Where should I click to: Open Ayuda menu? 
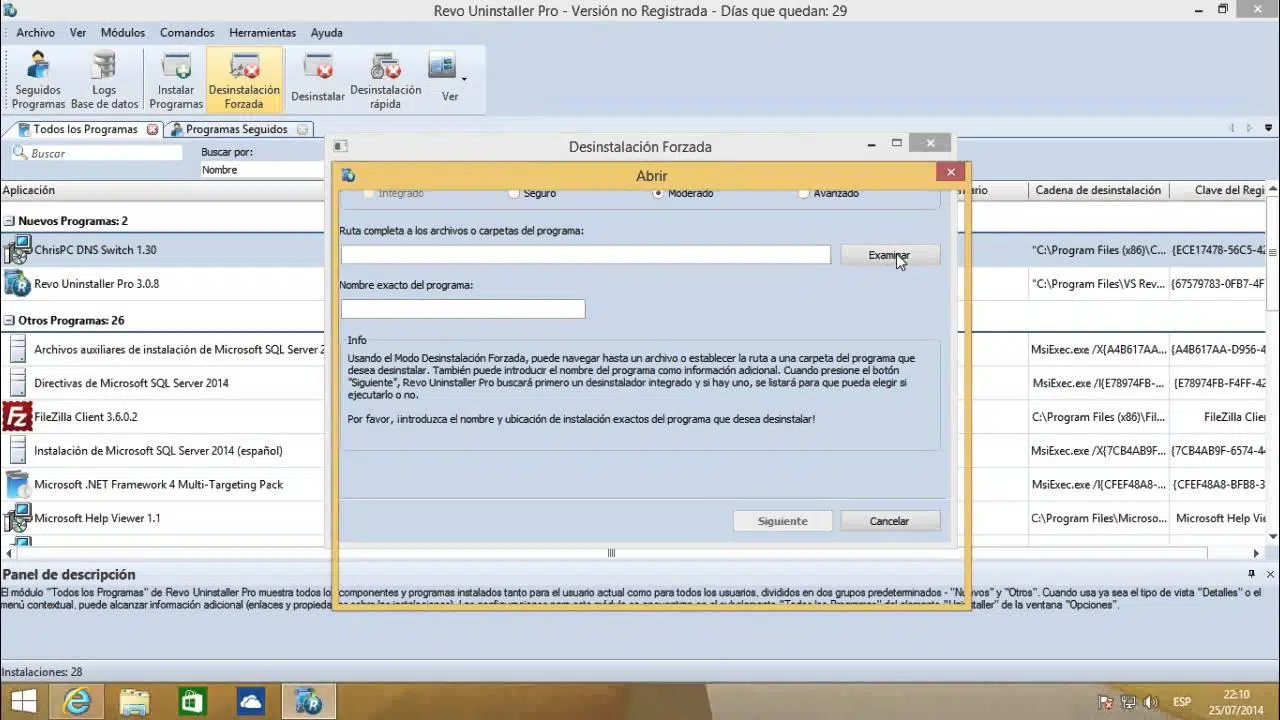[x=326, y=33]
